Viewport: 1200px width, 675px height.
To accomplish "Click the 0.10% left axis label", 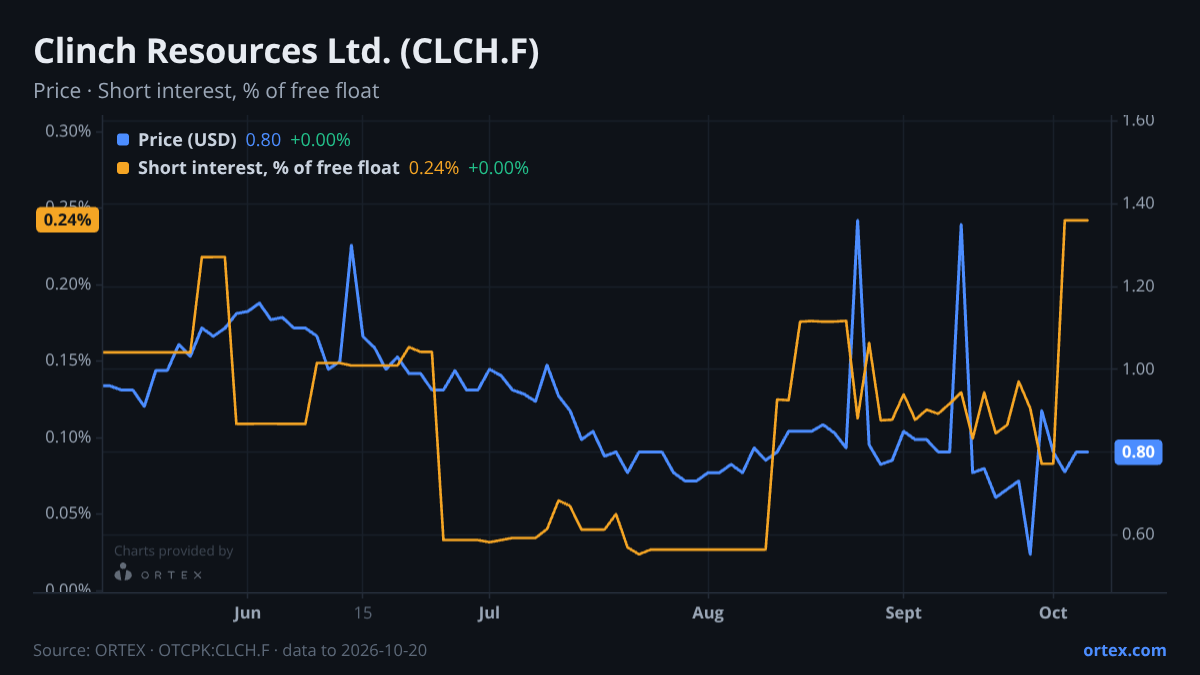I will [68, 437].
